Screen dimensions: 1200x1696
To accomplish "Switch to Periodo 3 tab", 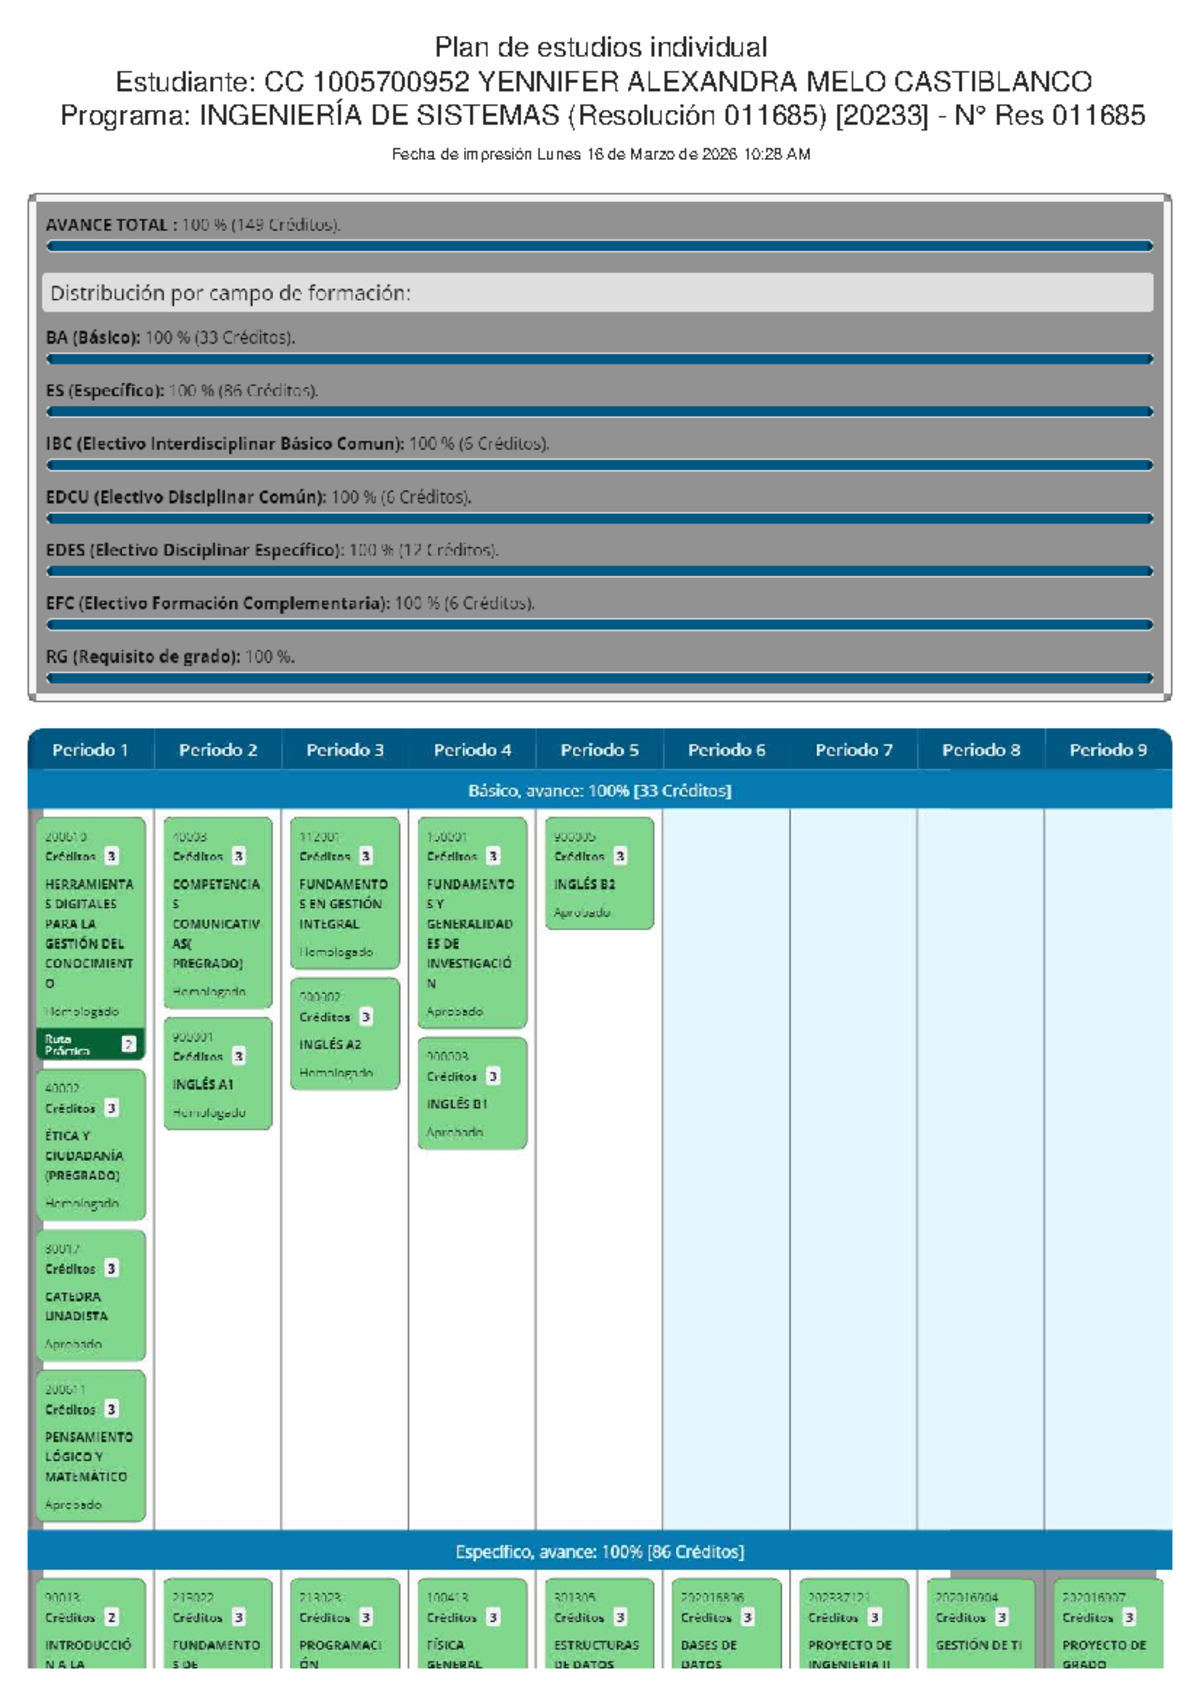I will tap(345, 750).
